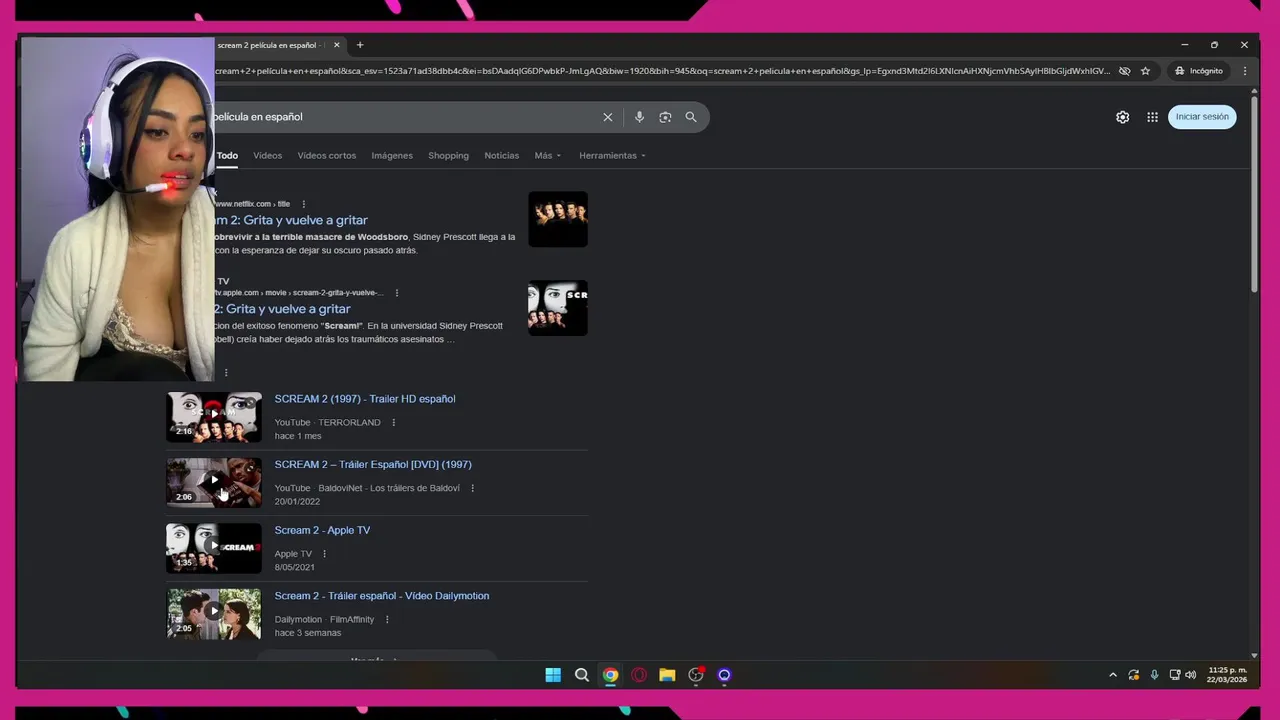Open a new browser tab
Viewport: 1280px width, 720px height.
360,45
